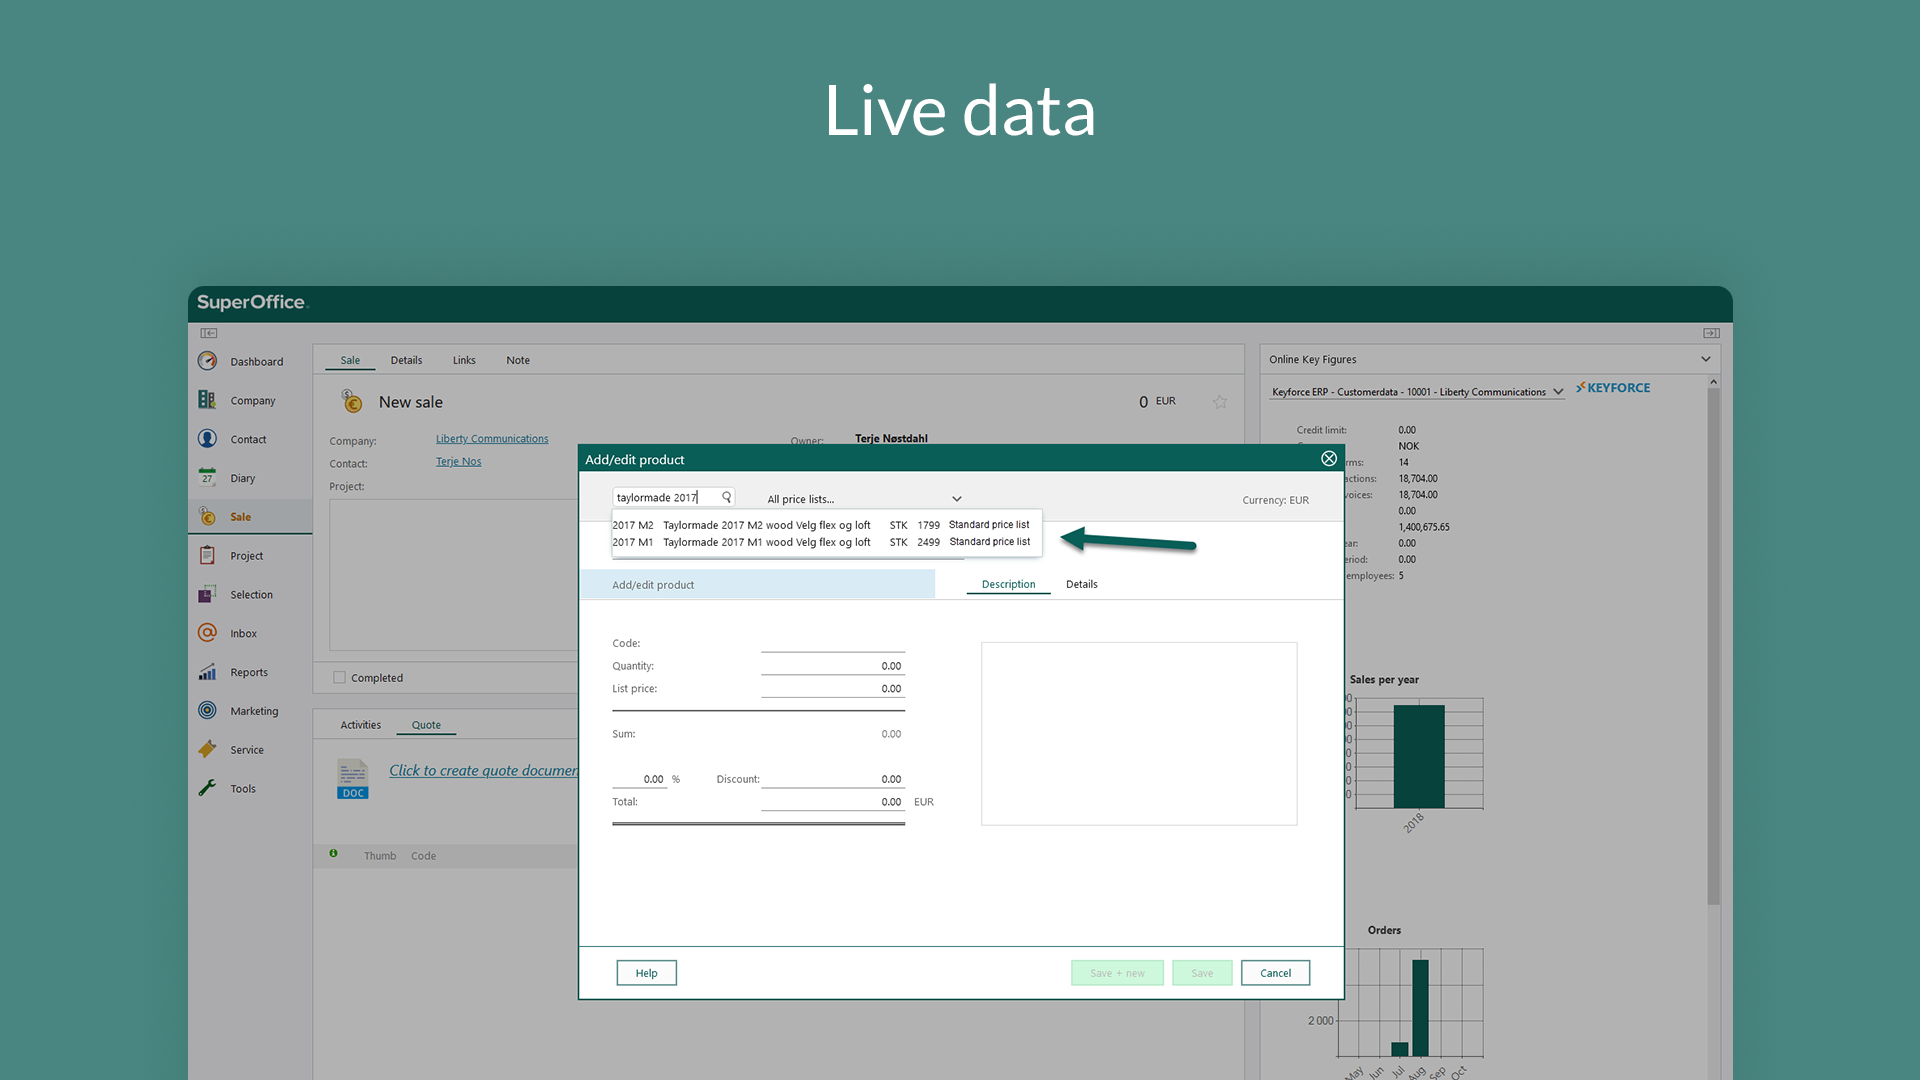The height and width of the screenshot is (1080, 1920).
Task: Click the Code column header in quote list
Action: click(423, 856)
